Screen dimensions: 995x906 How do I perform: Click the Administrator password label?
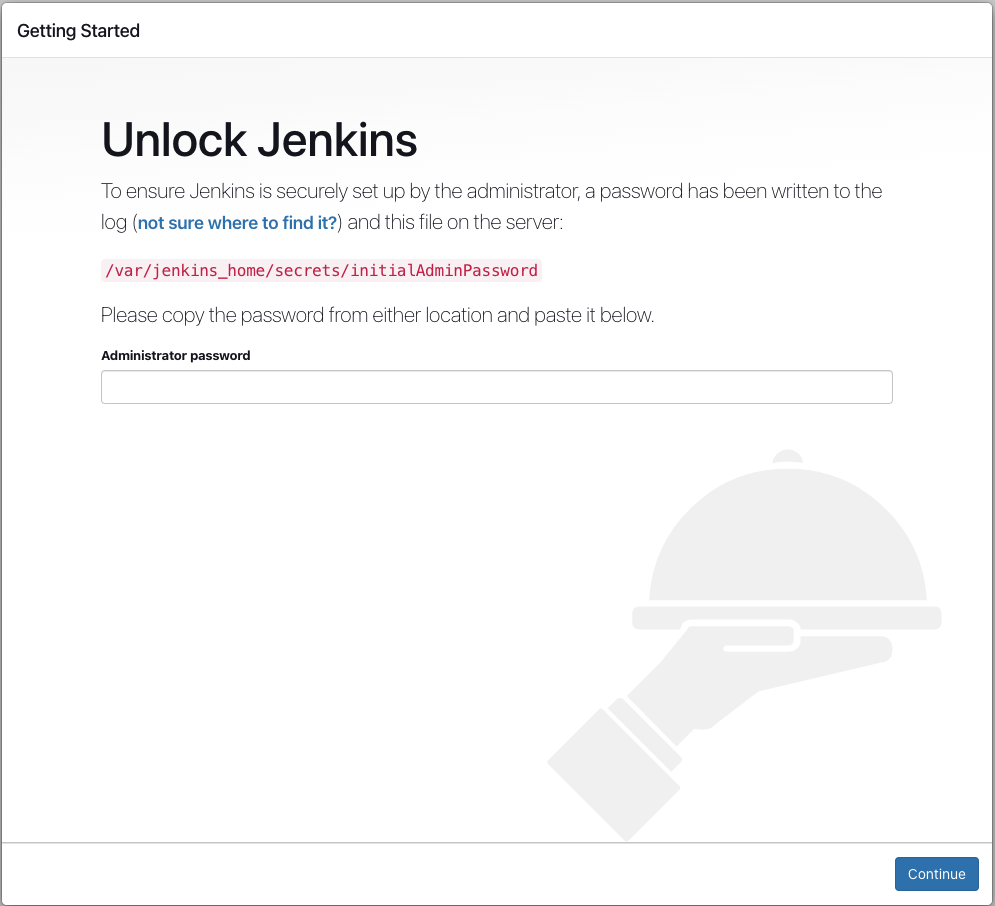coord(176,355)
